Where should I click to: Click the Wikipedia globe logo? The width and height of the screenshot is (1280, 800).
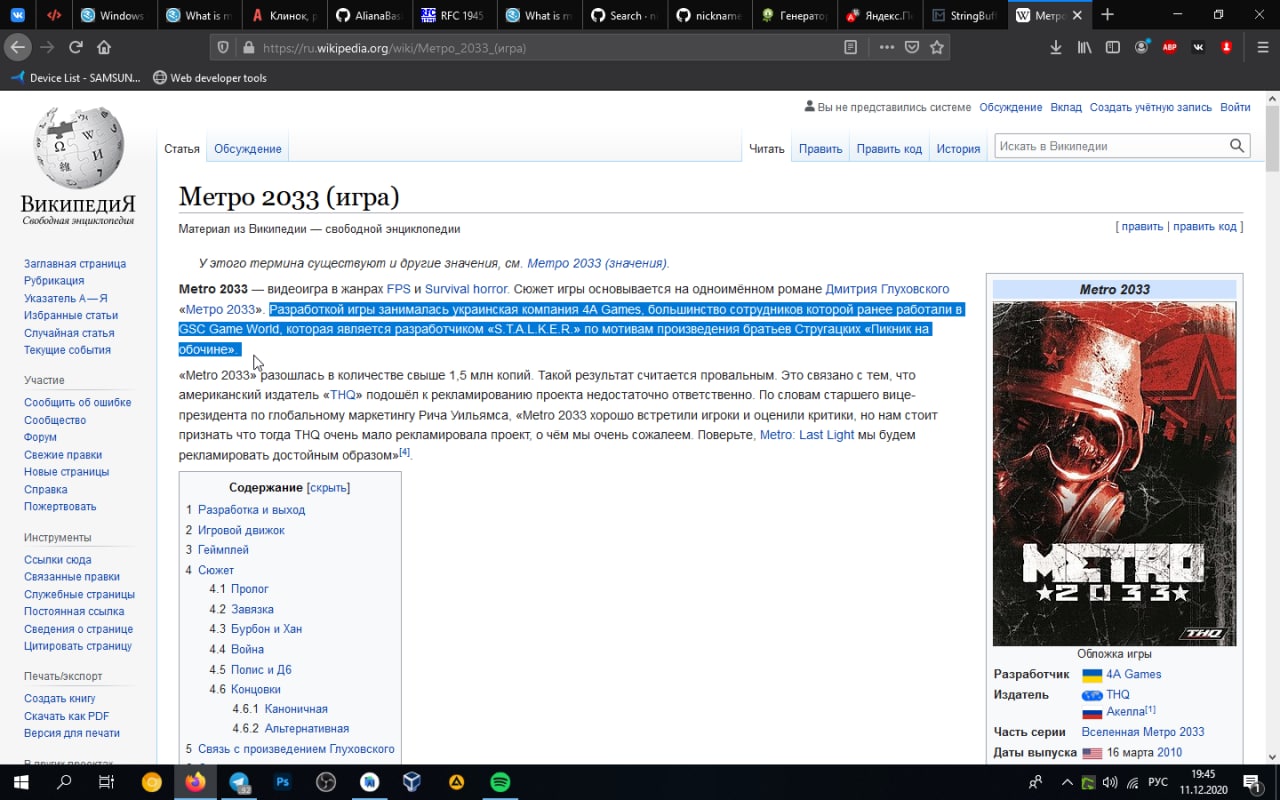(78, 148)
